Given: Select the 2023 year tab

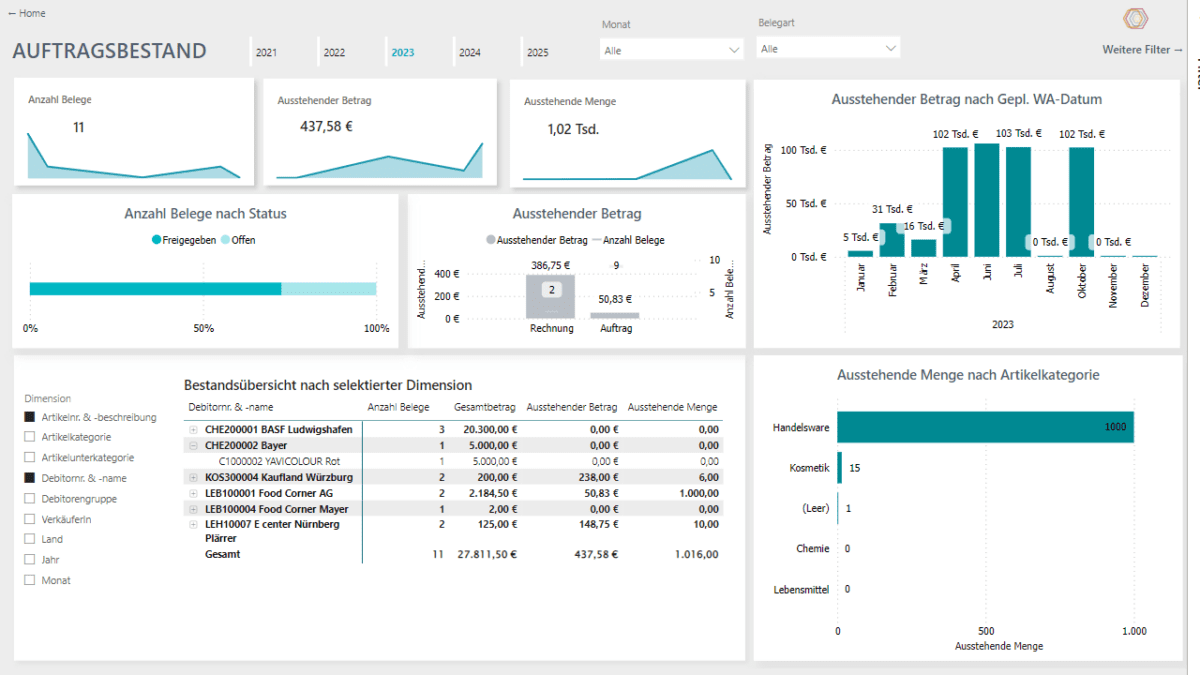Looking at the screenshot, I should point(402,52).
